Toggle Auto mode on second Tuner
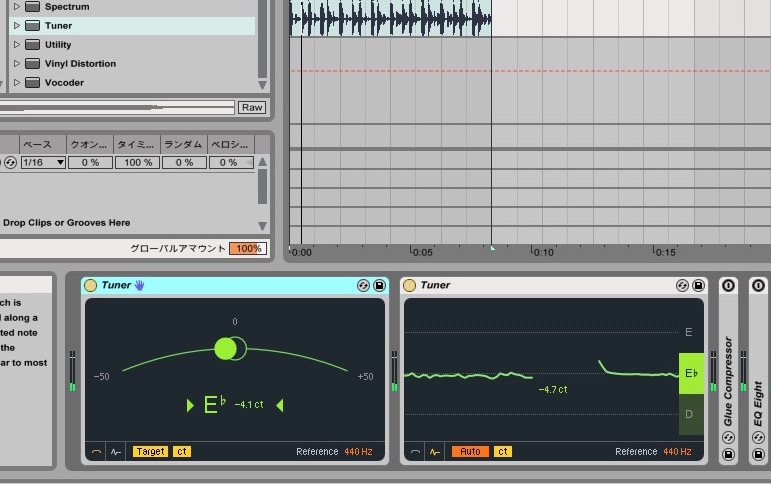The image size is (771, 484). [470, 452]
